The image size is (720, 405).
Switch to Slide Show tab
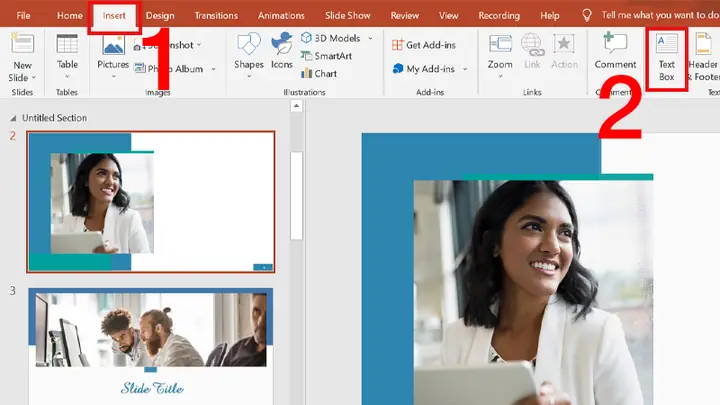348,16
